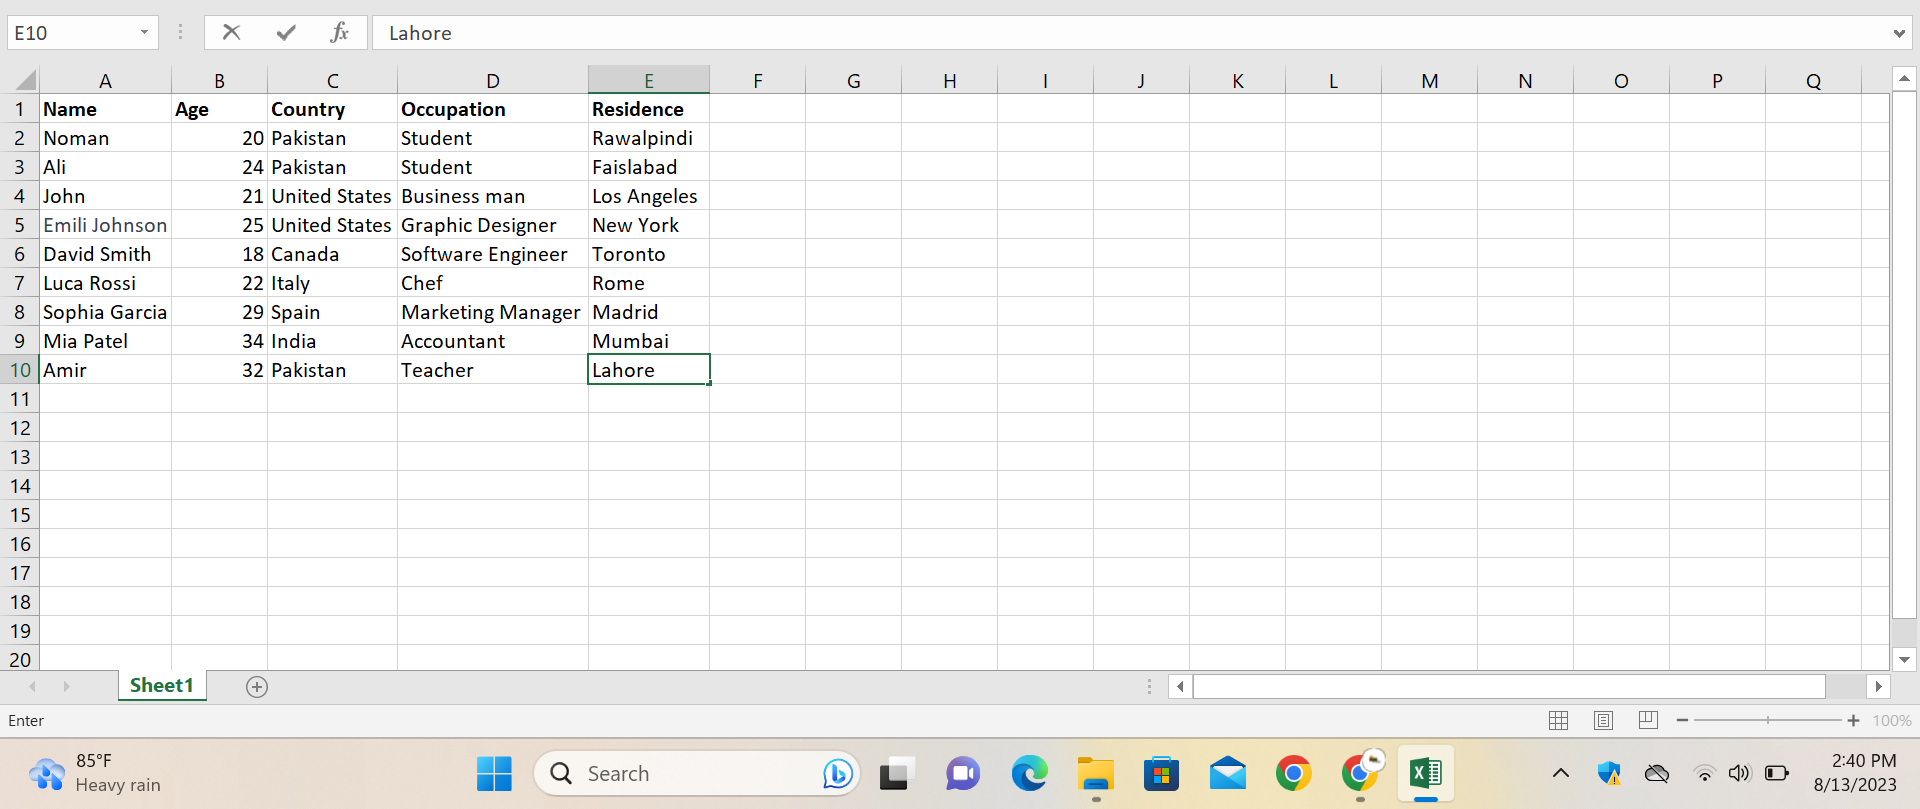Click the 100% zoom level button
1920x809 pixels.
pyautogui.click(x=1891, y=720)
